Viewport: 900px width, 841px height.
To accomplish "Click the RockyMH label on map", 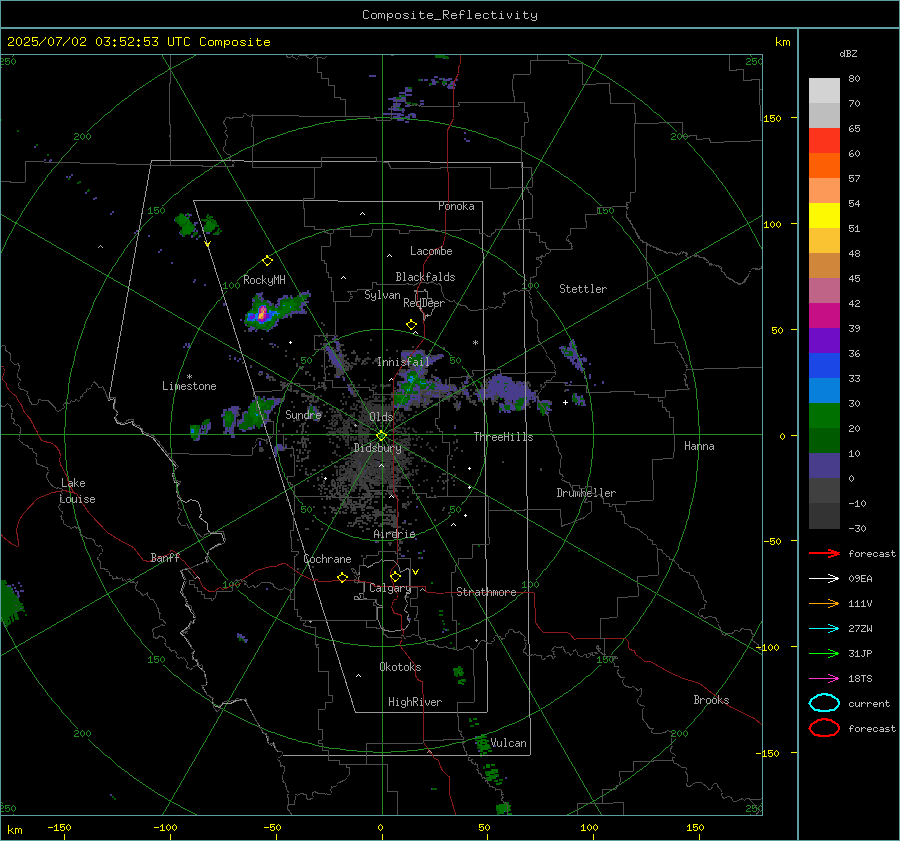I will point(264,280).
